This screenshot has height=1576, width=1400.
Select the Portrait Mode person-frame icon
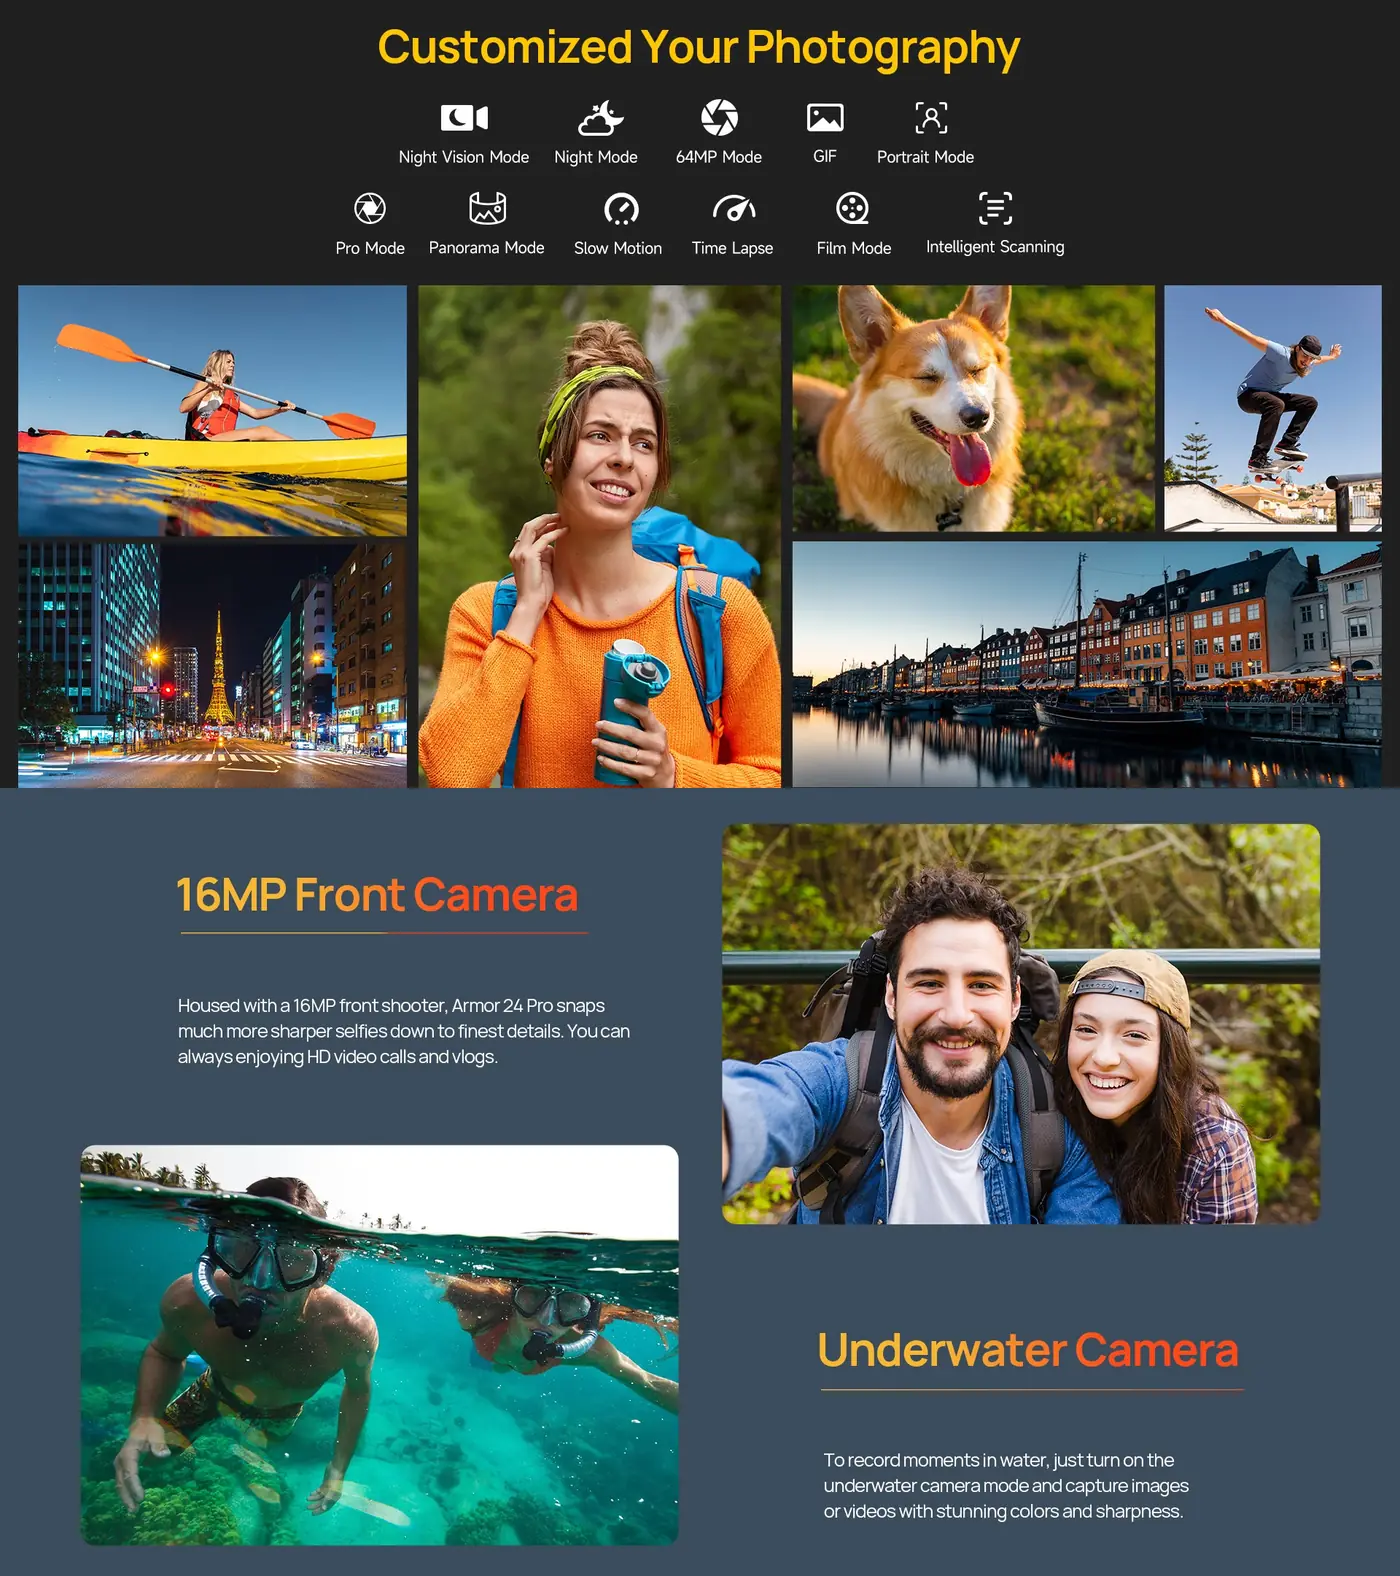tap(931, 118)
